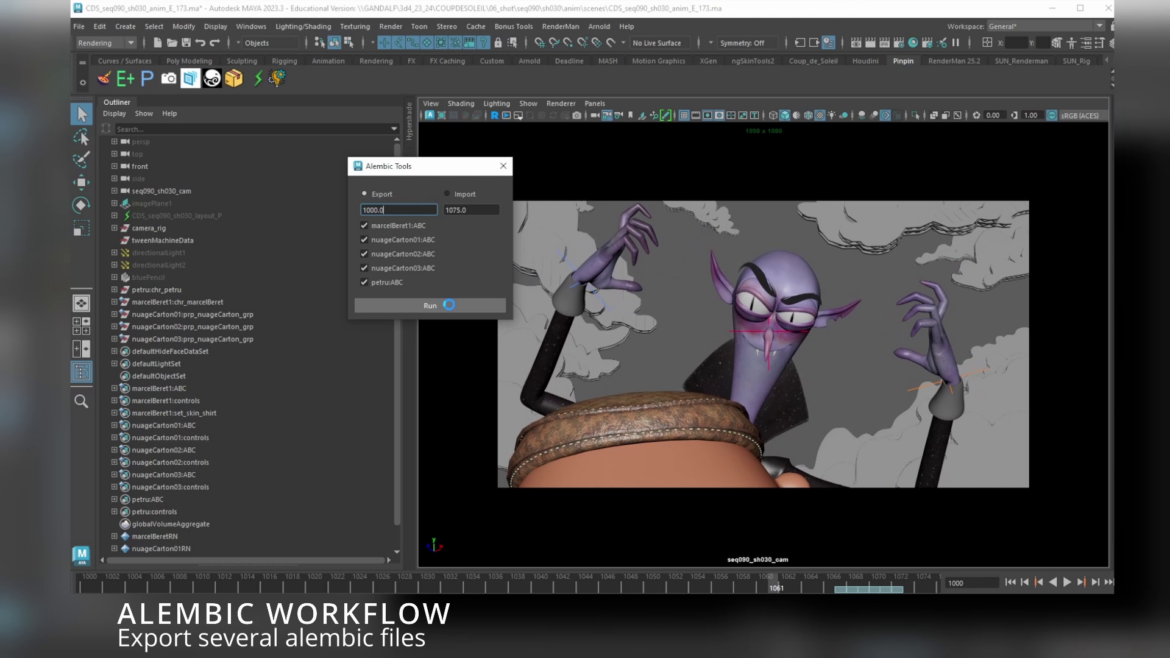This screenshot has width=1170, height=658.
Task: Activate the Move tool in the toolbox
Action: click(81, 182)
